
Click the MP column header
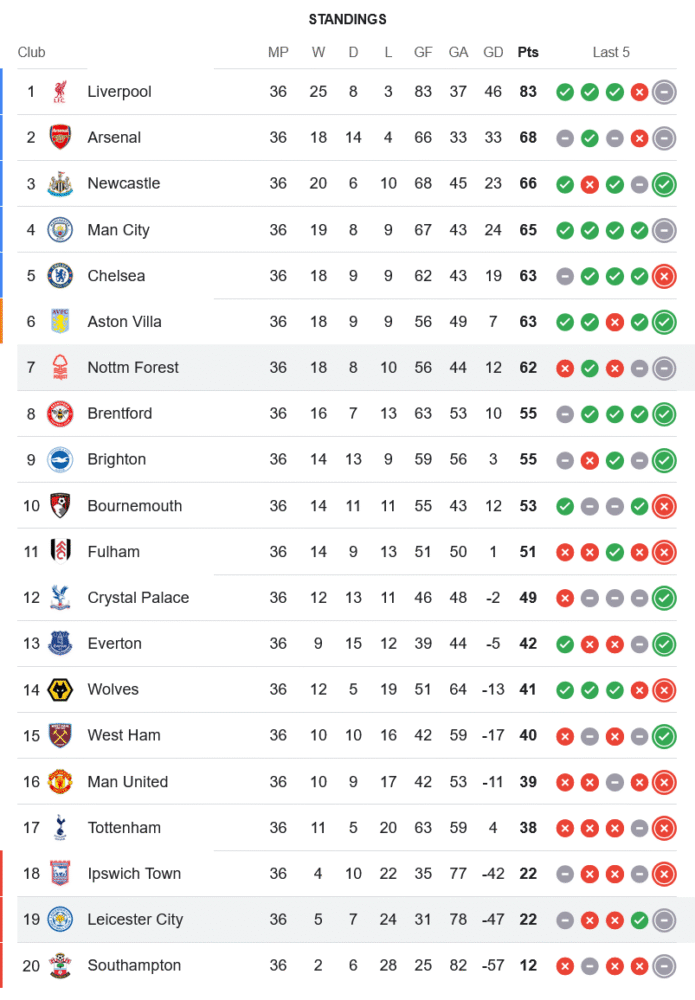(278, 52)
